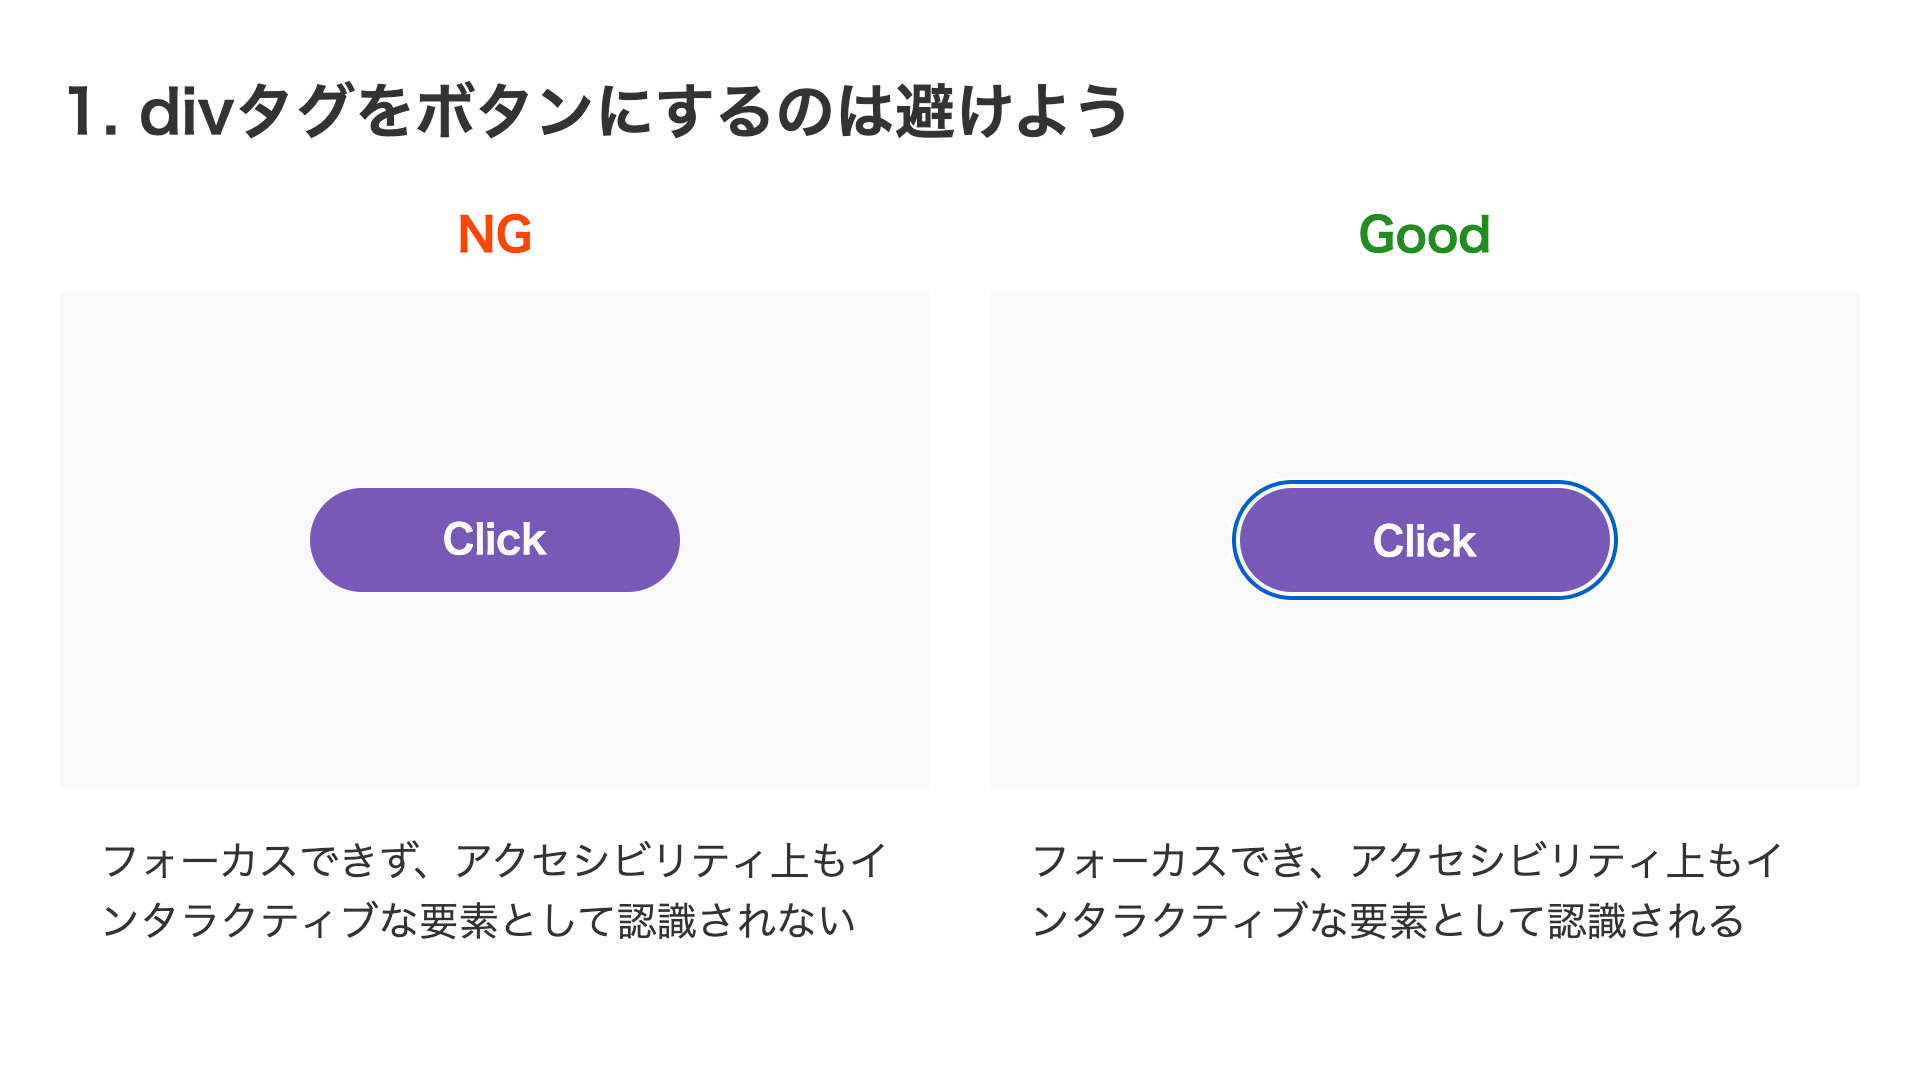Click the red NG heading
The image size is (1920, 1080).
pos(494,235)
